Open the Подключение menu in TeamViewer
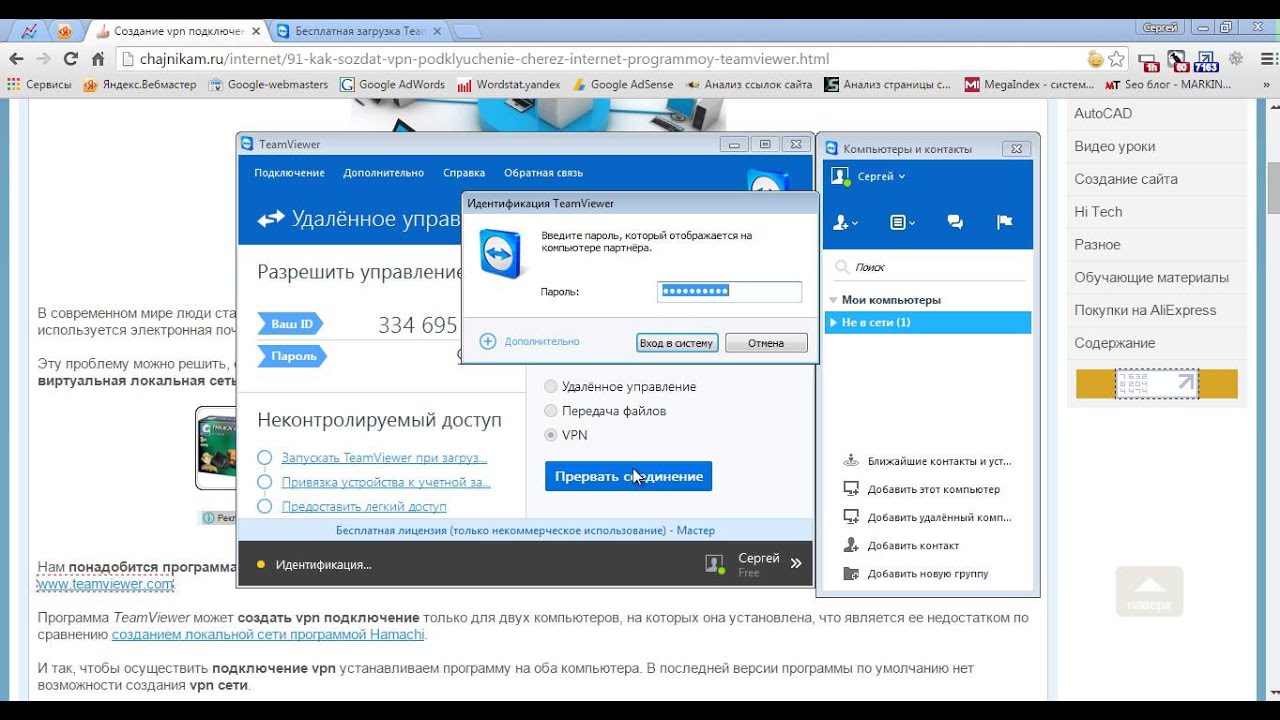The width and height of the screenshot is (1280, 720). click(x=289, y=173)
